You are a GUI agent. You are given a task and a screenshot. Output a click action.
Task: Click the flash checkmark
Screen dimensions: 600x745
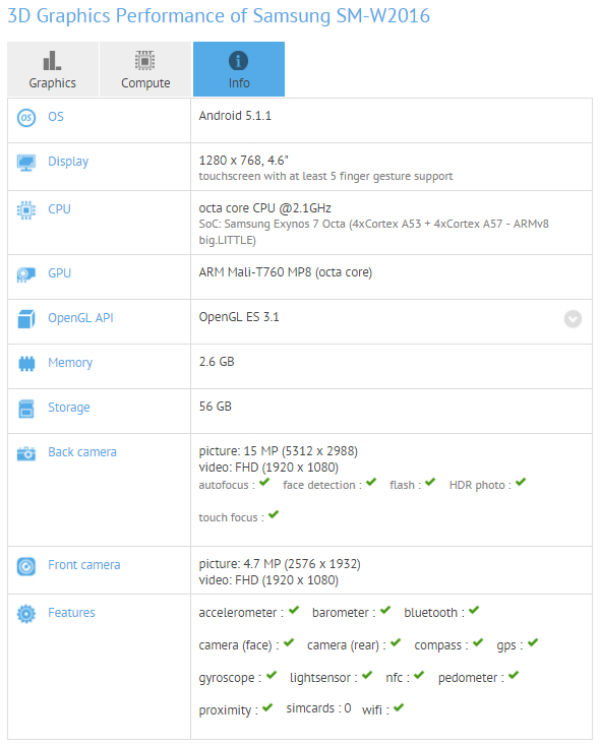coord(430,482)
